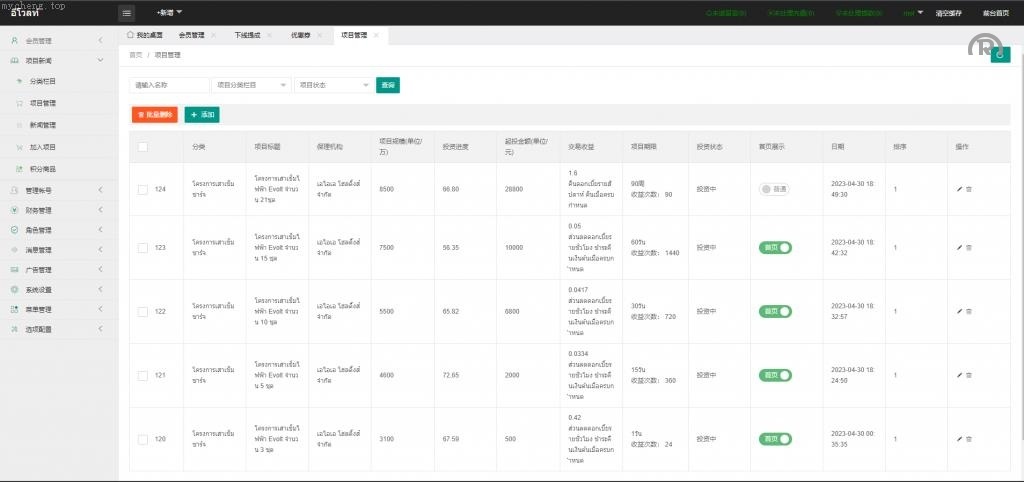Switch to the 会员管理 tab
Screen dimensions: 1024x482
click(191, 35)
